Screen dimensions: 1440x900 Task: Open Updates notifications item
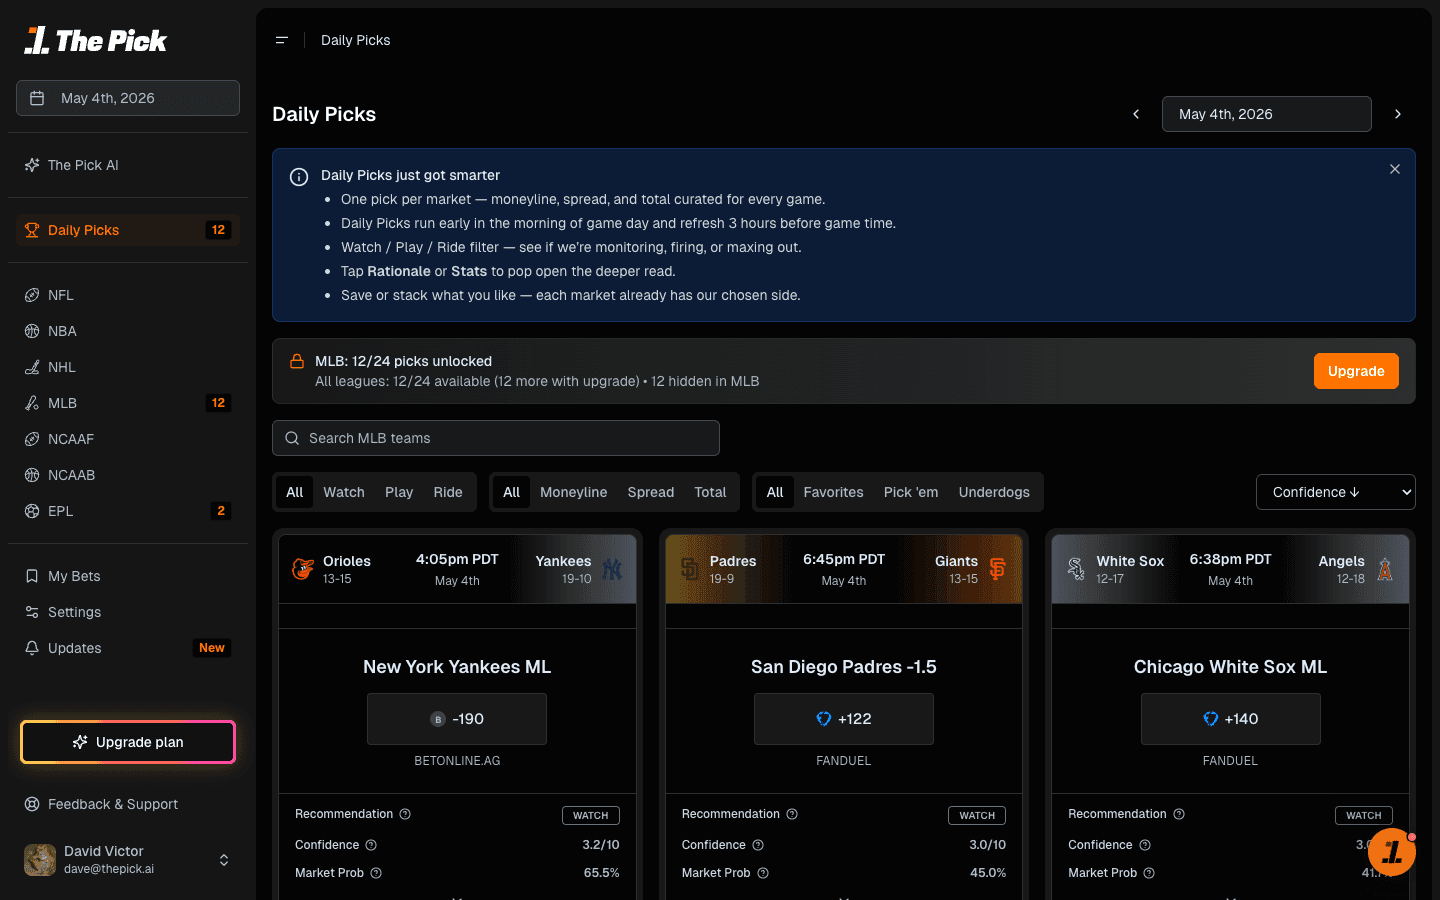click(x=128, y=648)
